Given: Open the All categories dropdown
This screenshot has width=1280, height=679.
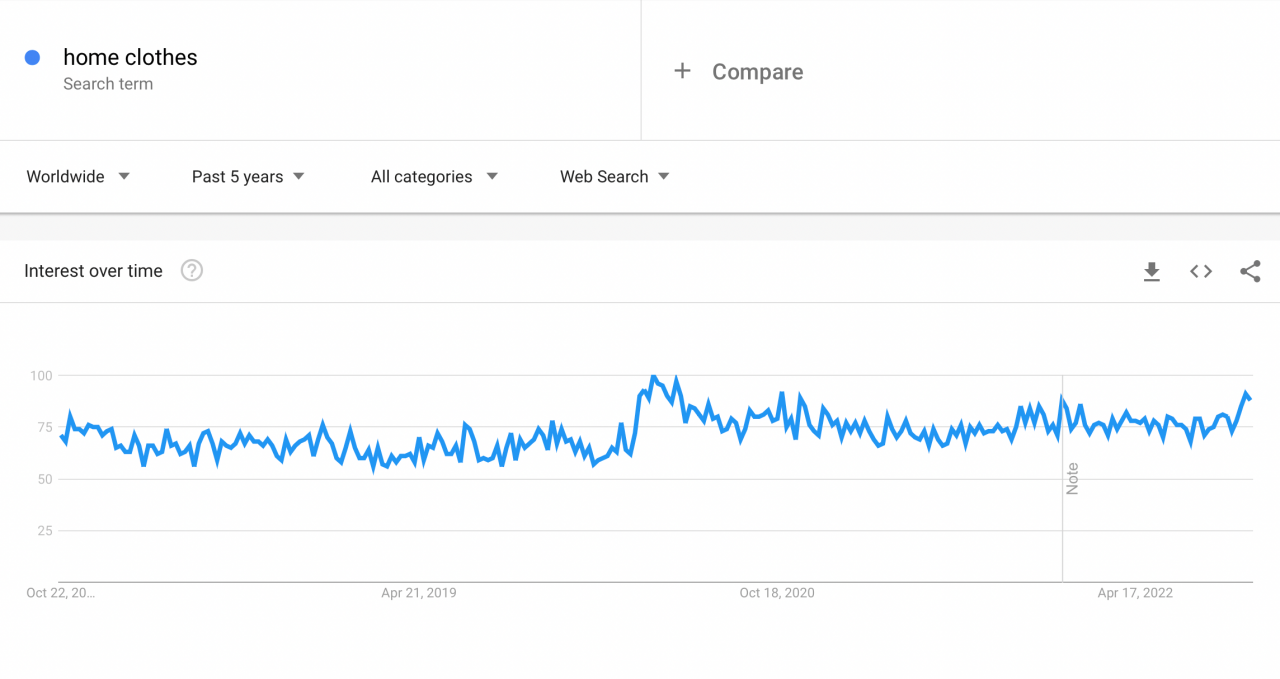Looking at the screenshot, I should (x=421, y=176).
